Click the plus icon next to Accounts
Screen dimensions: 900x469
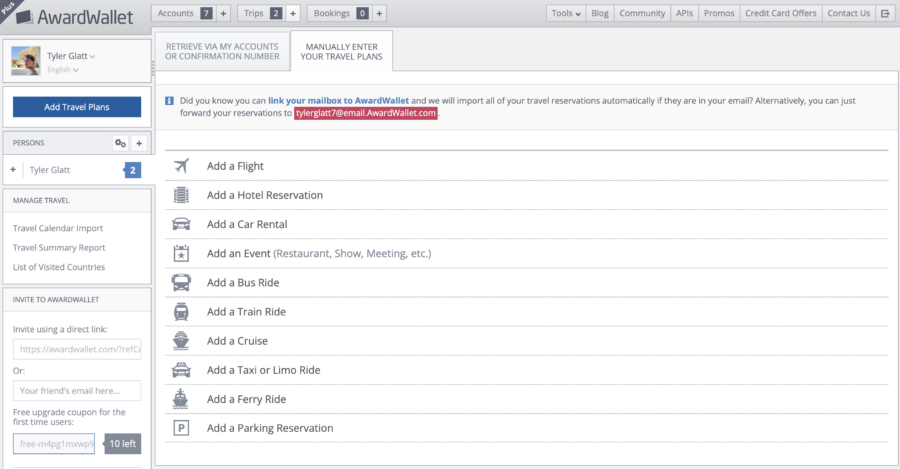223,13
